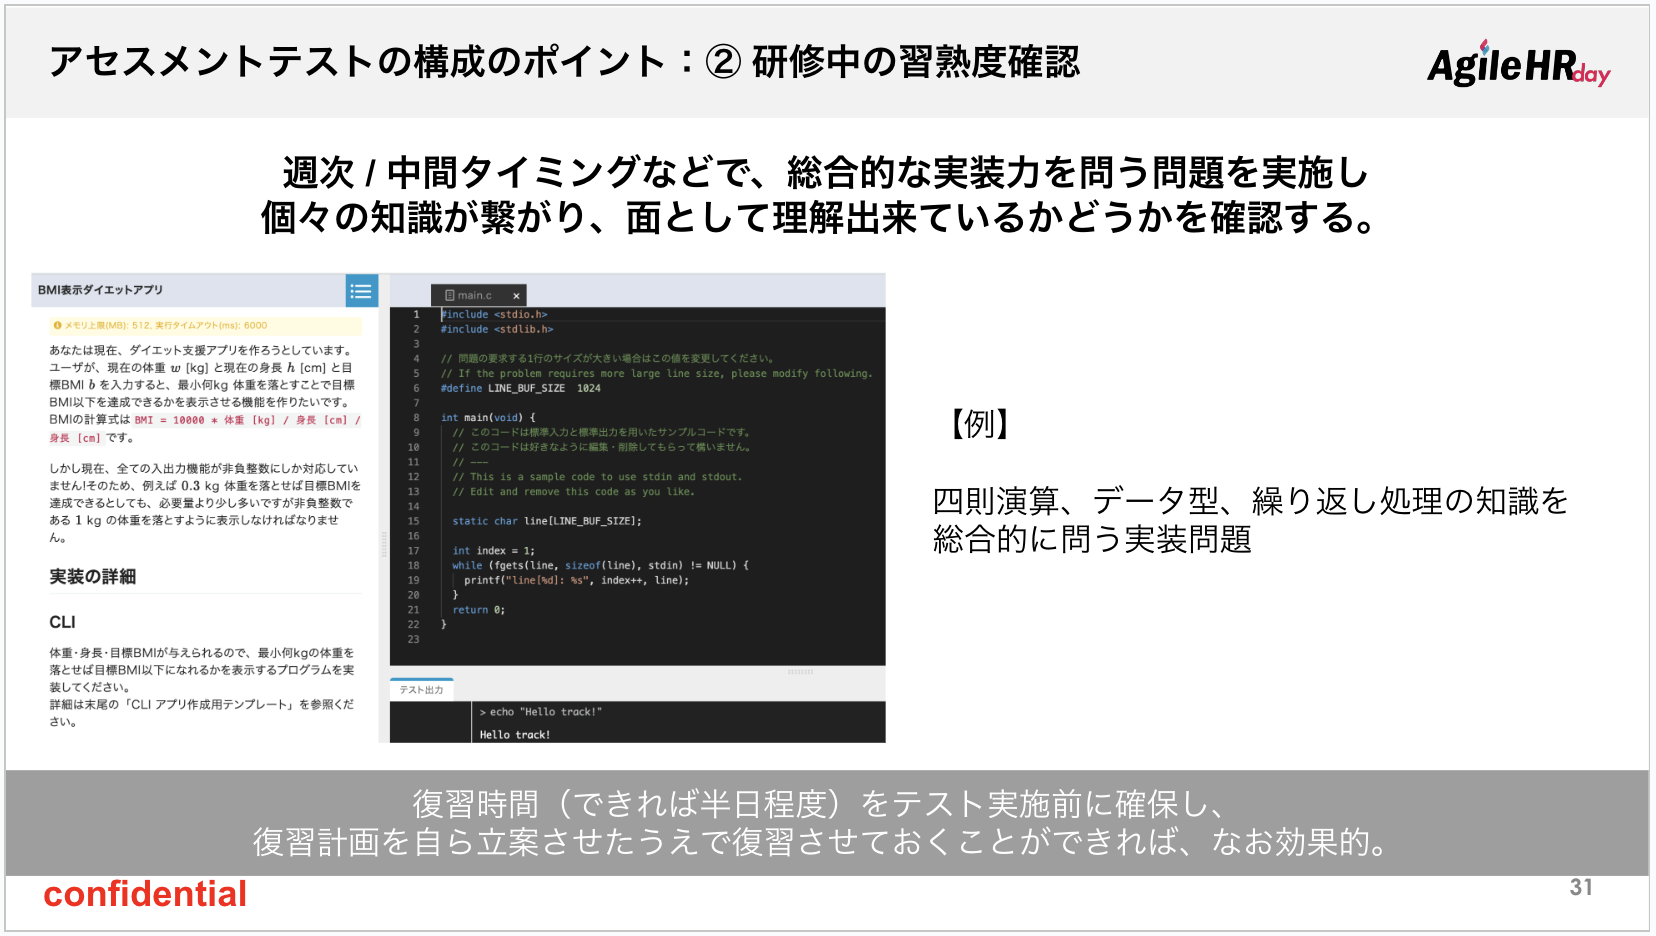Image resolution: width=1656 pixels, height=936 pixels.
Task: Click the slide page number 31
Action: [1580, 887]
